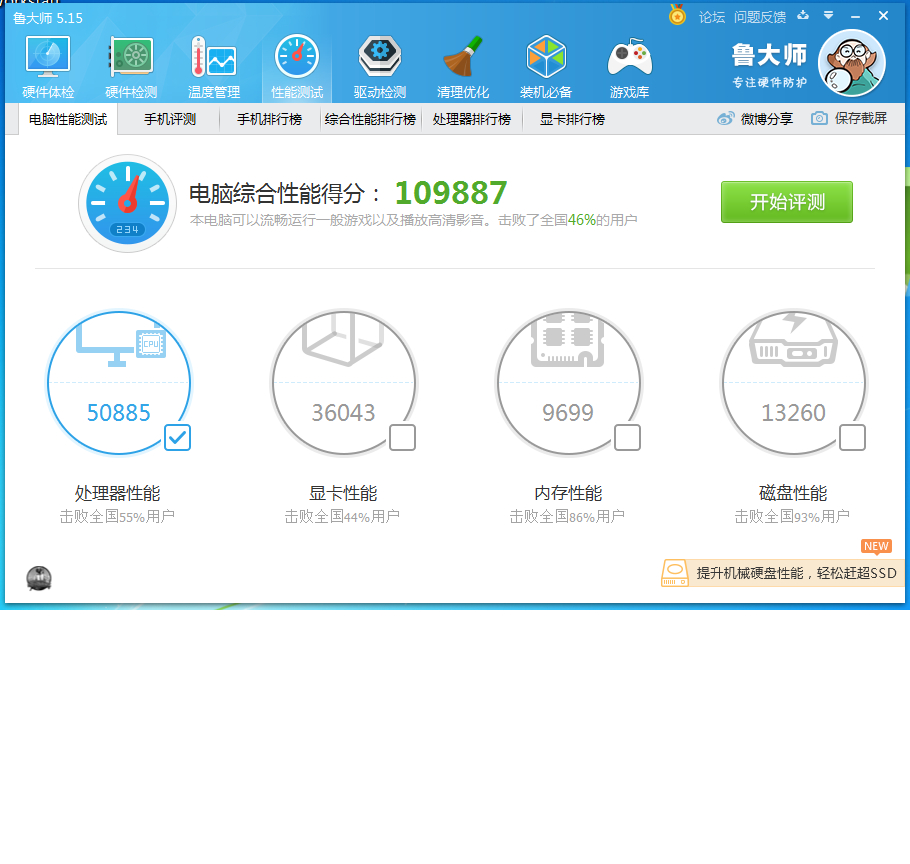Open 驱动检测 driver detection
The height and width of the screenshot is (864, 910).
(x=380, y=67)
